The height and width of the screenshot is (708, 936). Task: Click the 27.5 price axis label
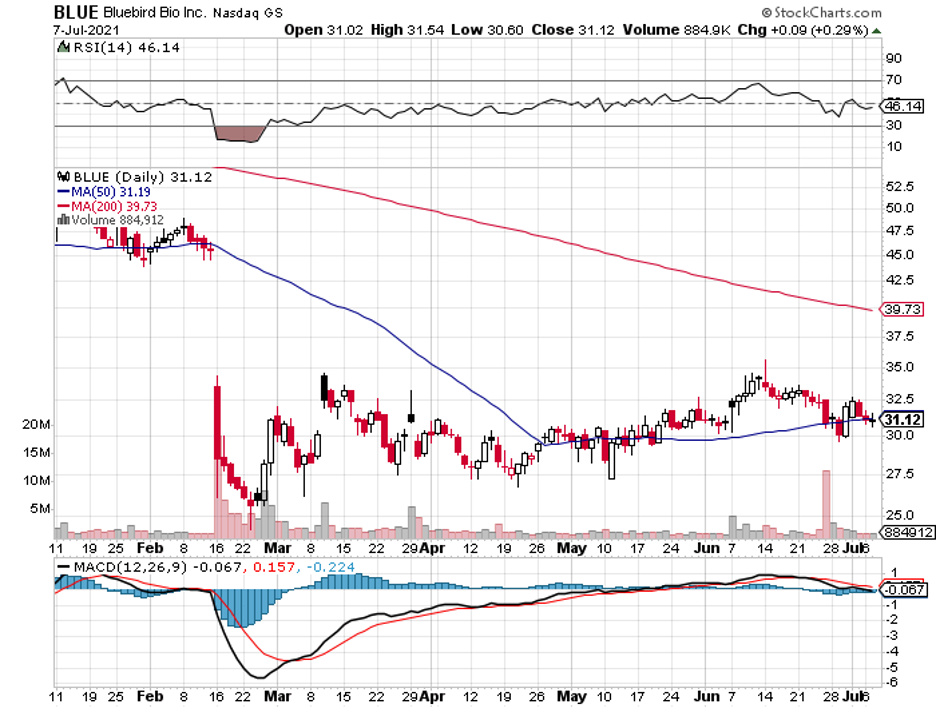pos(900,473)
